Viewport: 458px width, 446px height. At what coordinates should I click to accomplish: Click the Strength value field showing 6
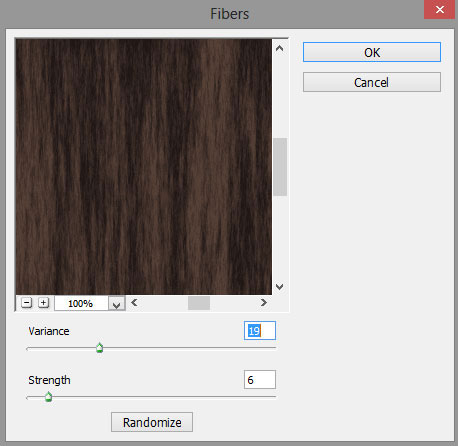(260, 379)
